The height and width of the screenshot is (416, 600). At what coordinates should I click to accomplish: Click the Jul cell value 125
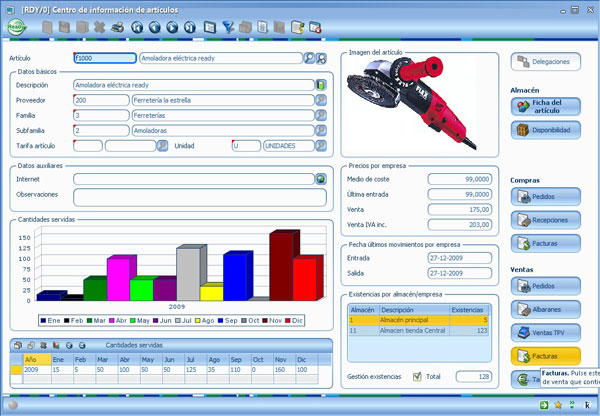click(196, 370)
